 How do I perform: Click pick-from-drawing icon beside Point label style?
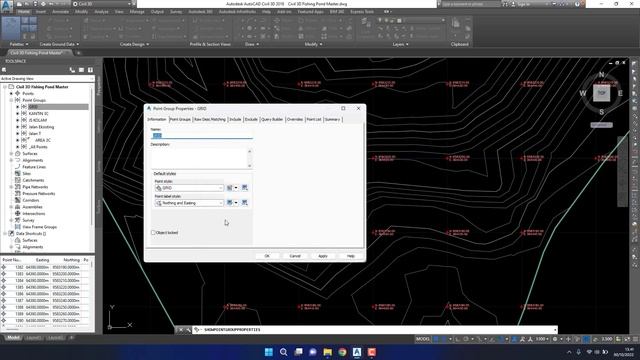[x=244, y=203]
